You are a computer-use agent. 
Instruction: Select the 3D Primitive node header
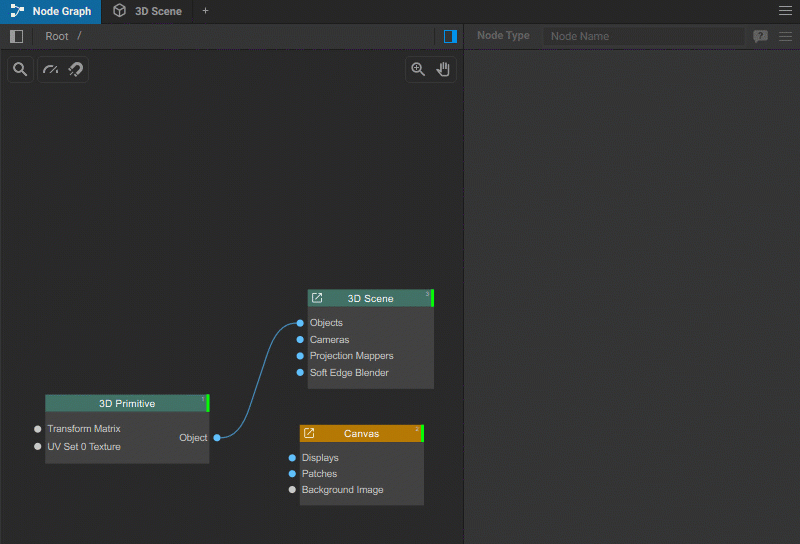pos(127,403)
